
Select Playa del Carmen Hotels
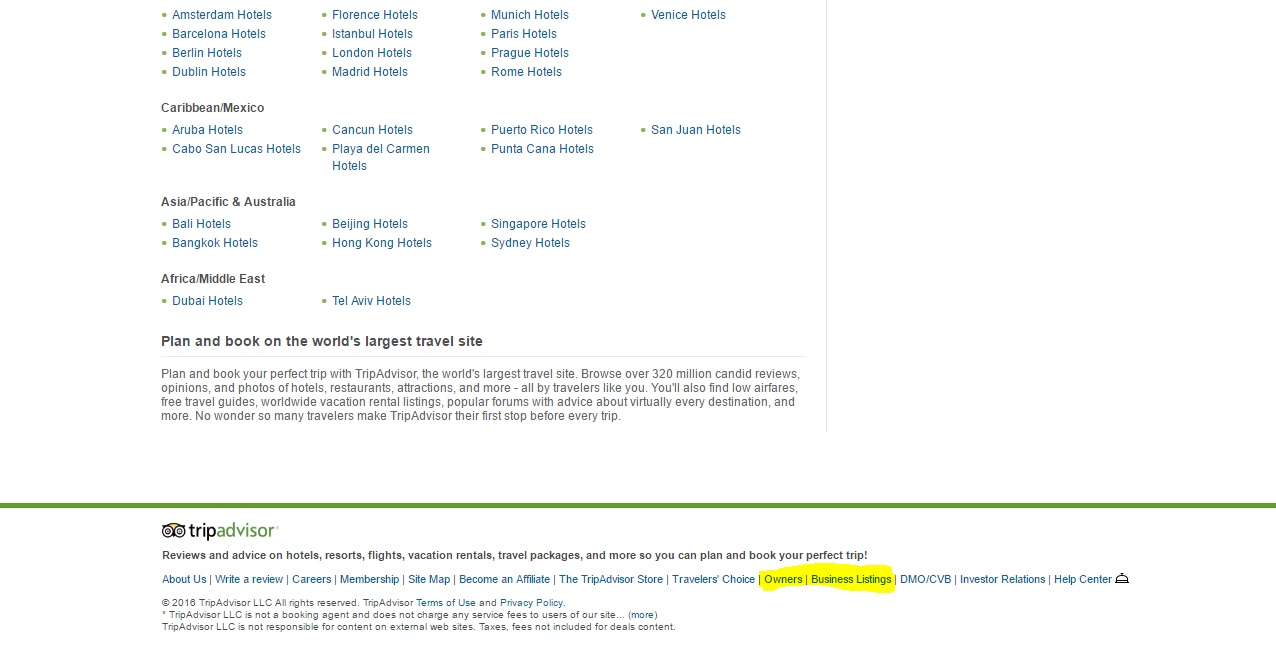(x=381, y=157)
